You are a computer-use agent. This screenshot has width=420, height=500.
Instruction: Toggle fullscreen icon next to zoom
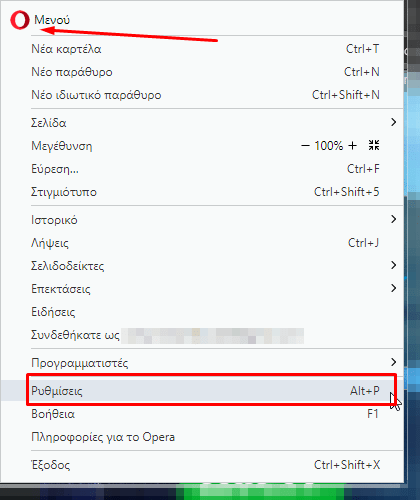coord(374,145)
